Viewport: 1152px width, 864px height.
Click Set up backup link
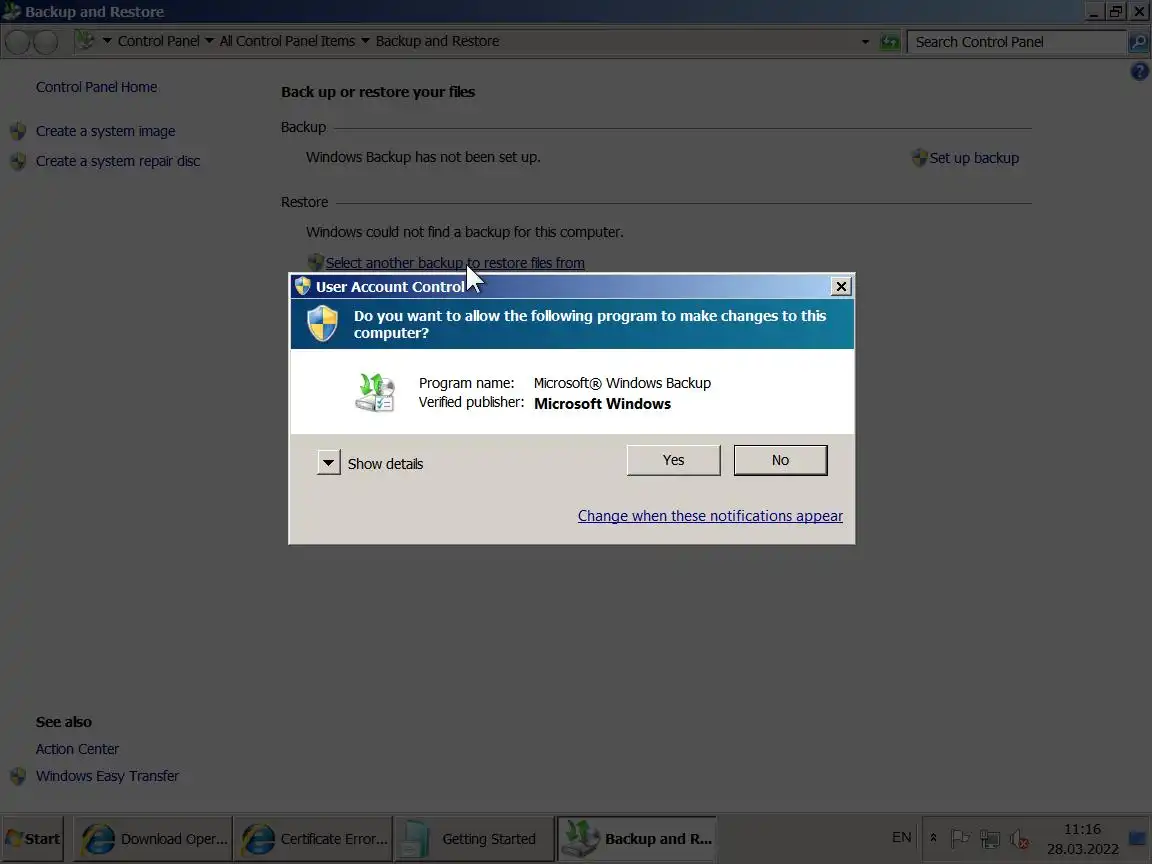click(973, 158)
